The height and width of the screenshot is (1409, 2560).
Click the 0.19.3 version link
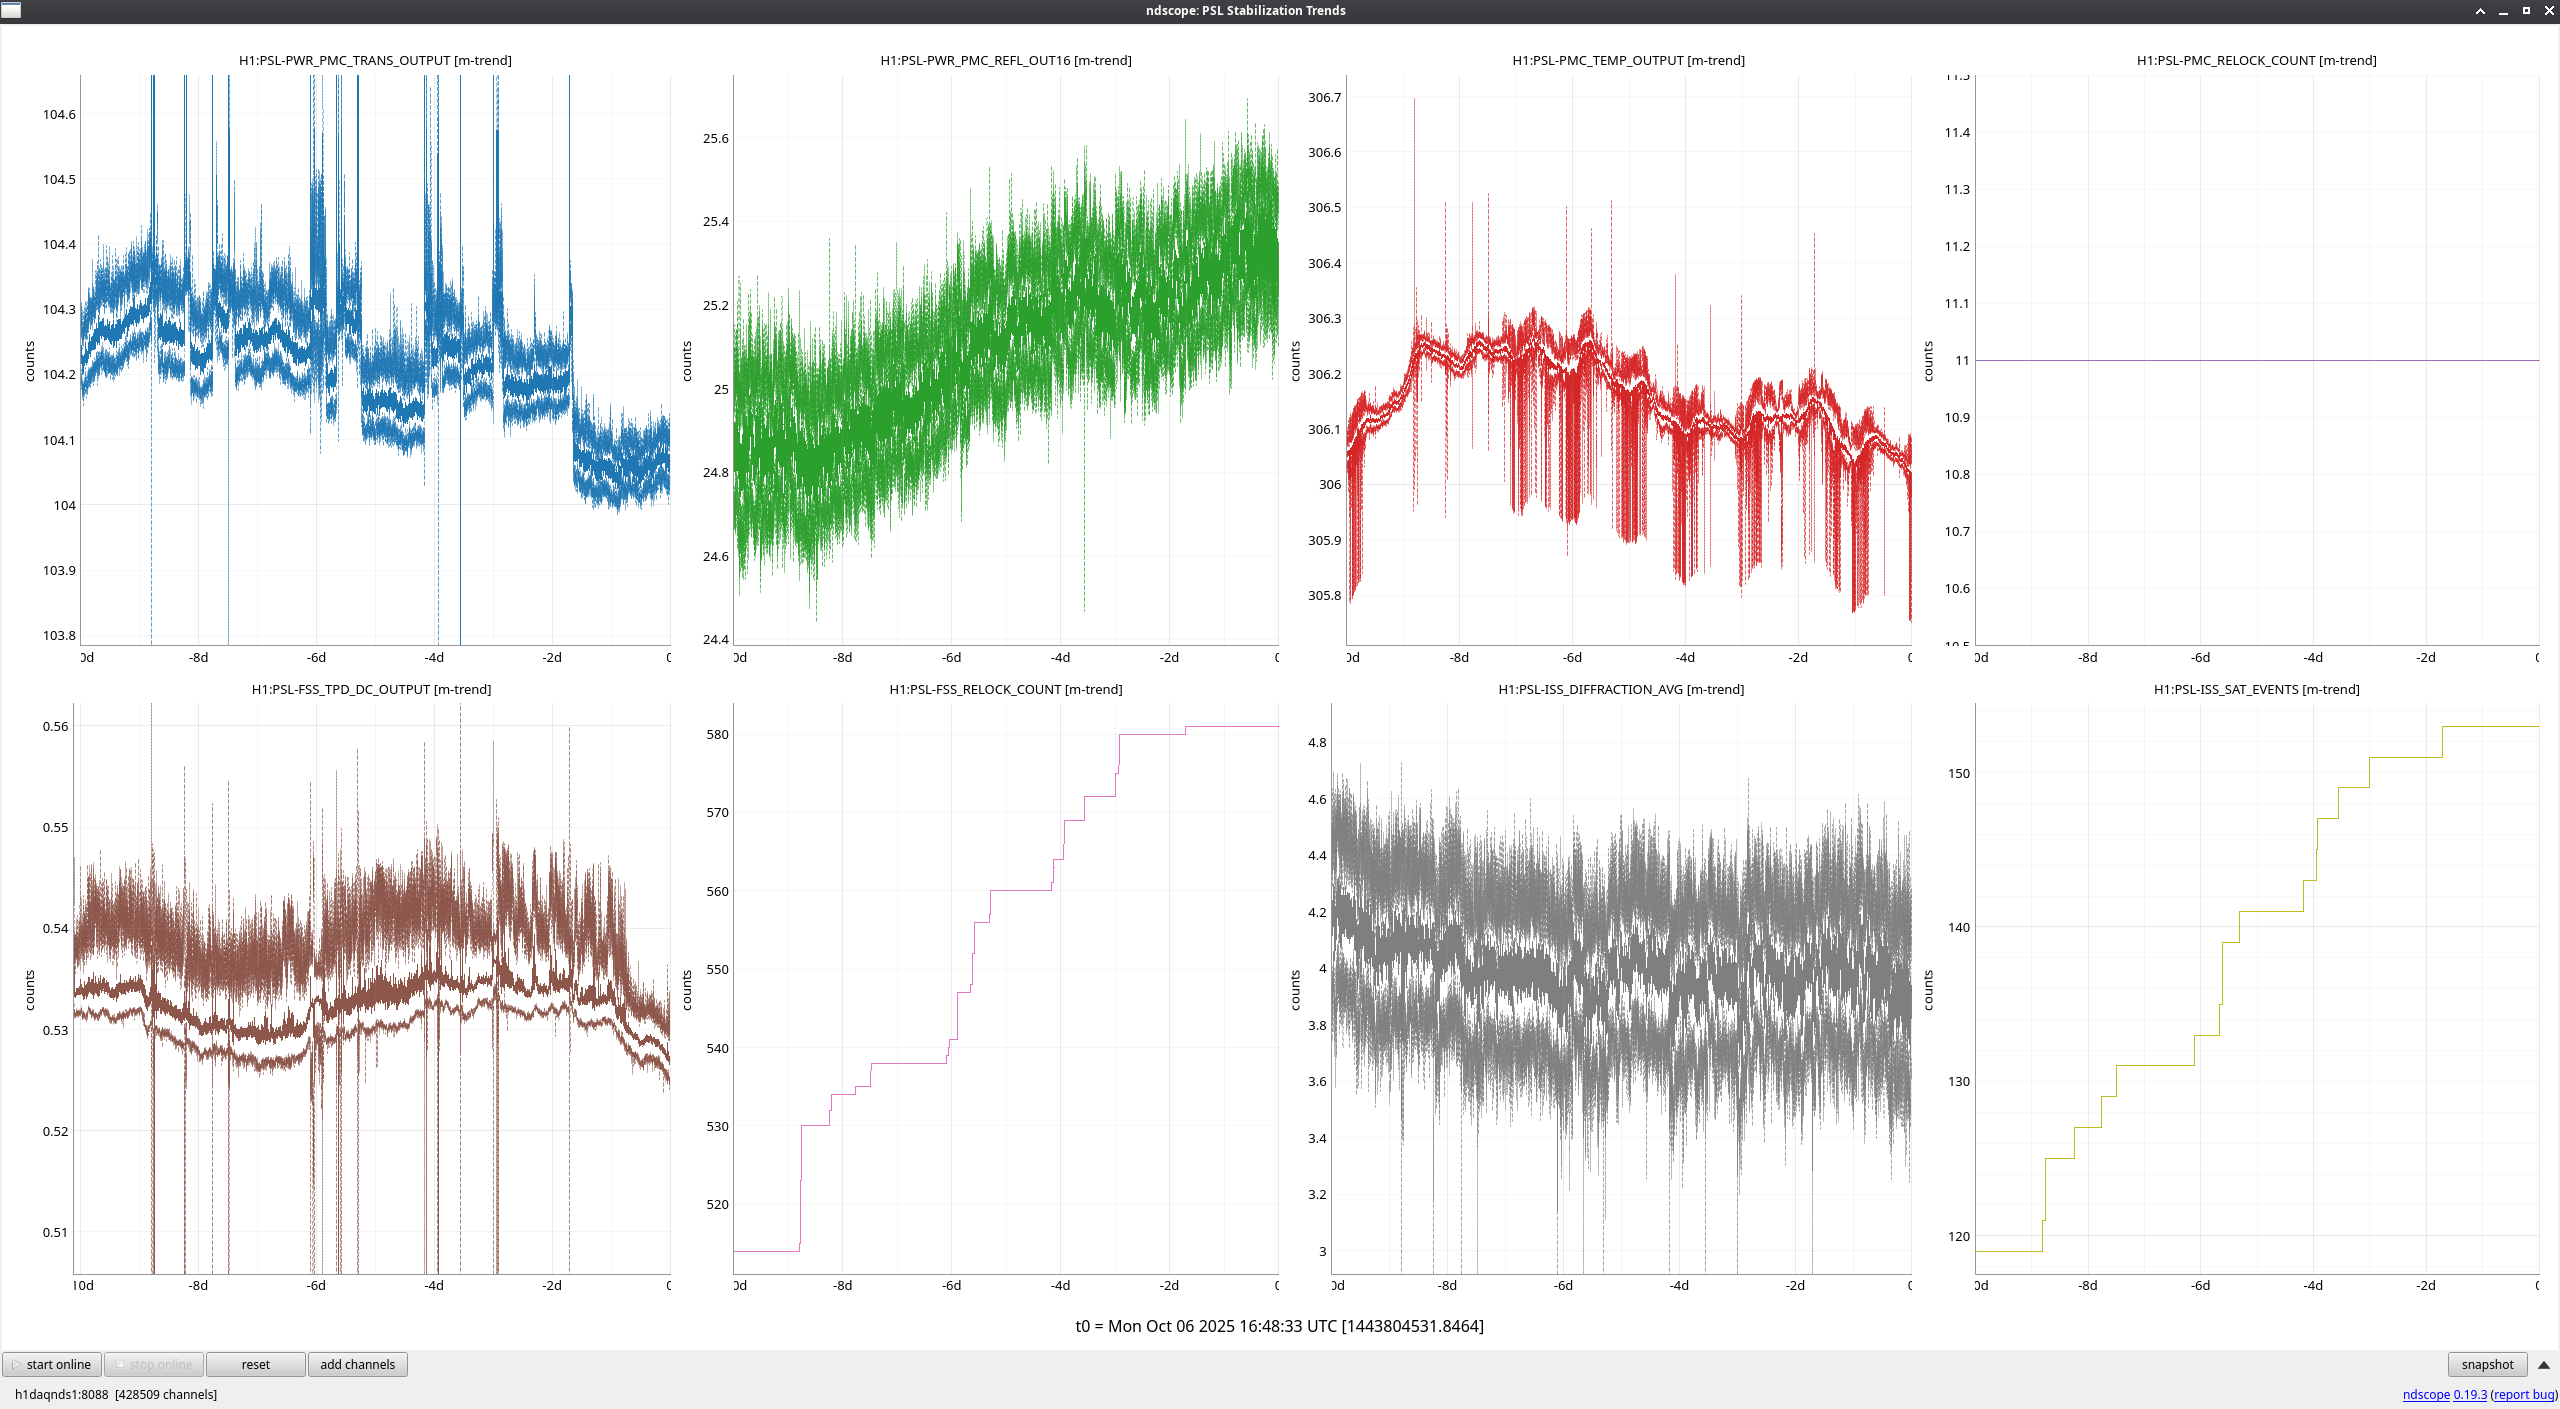coord(2469,1394)
